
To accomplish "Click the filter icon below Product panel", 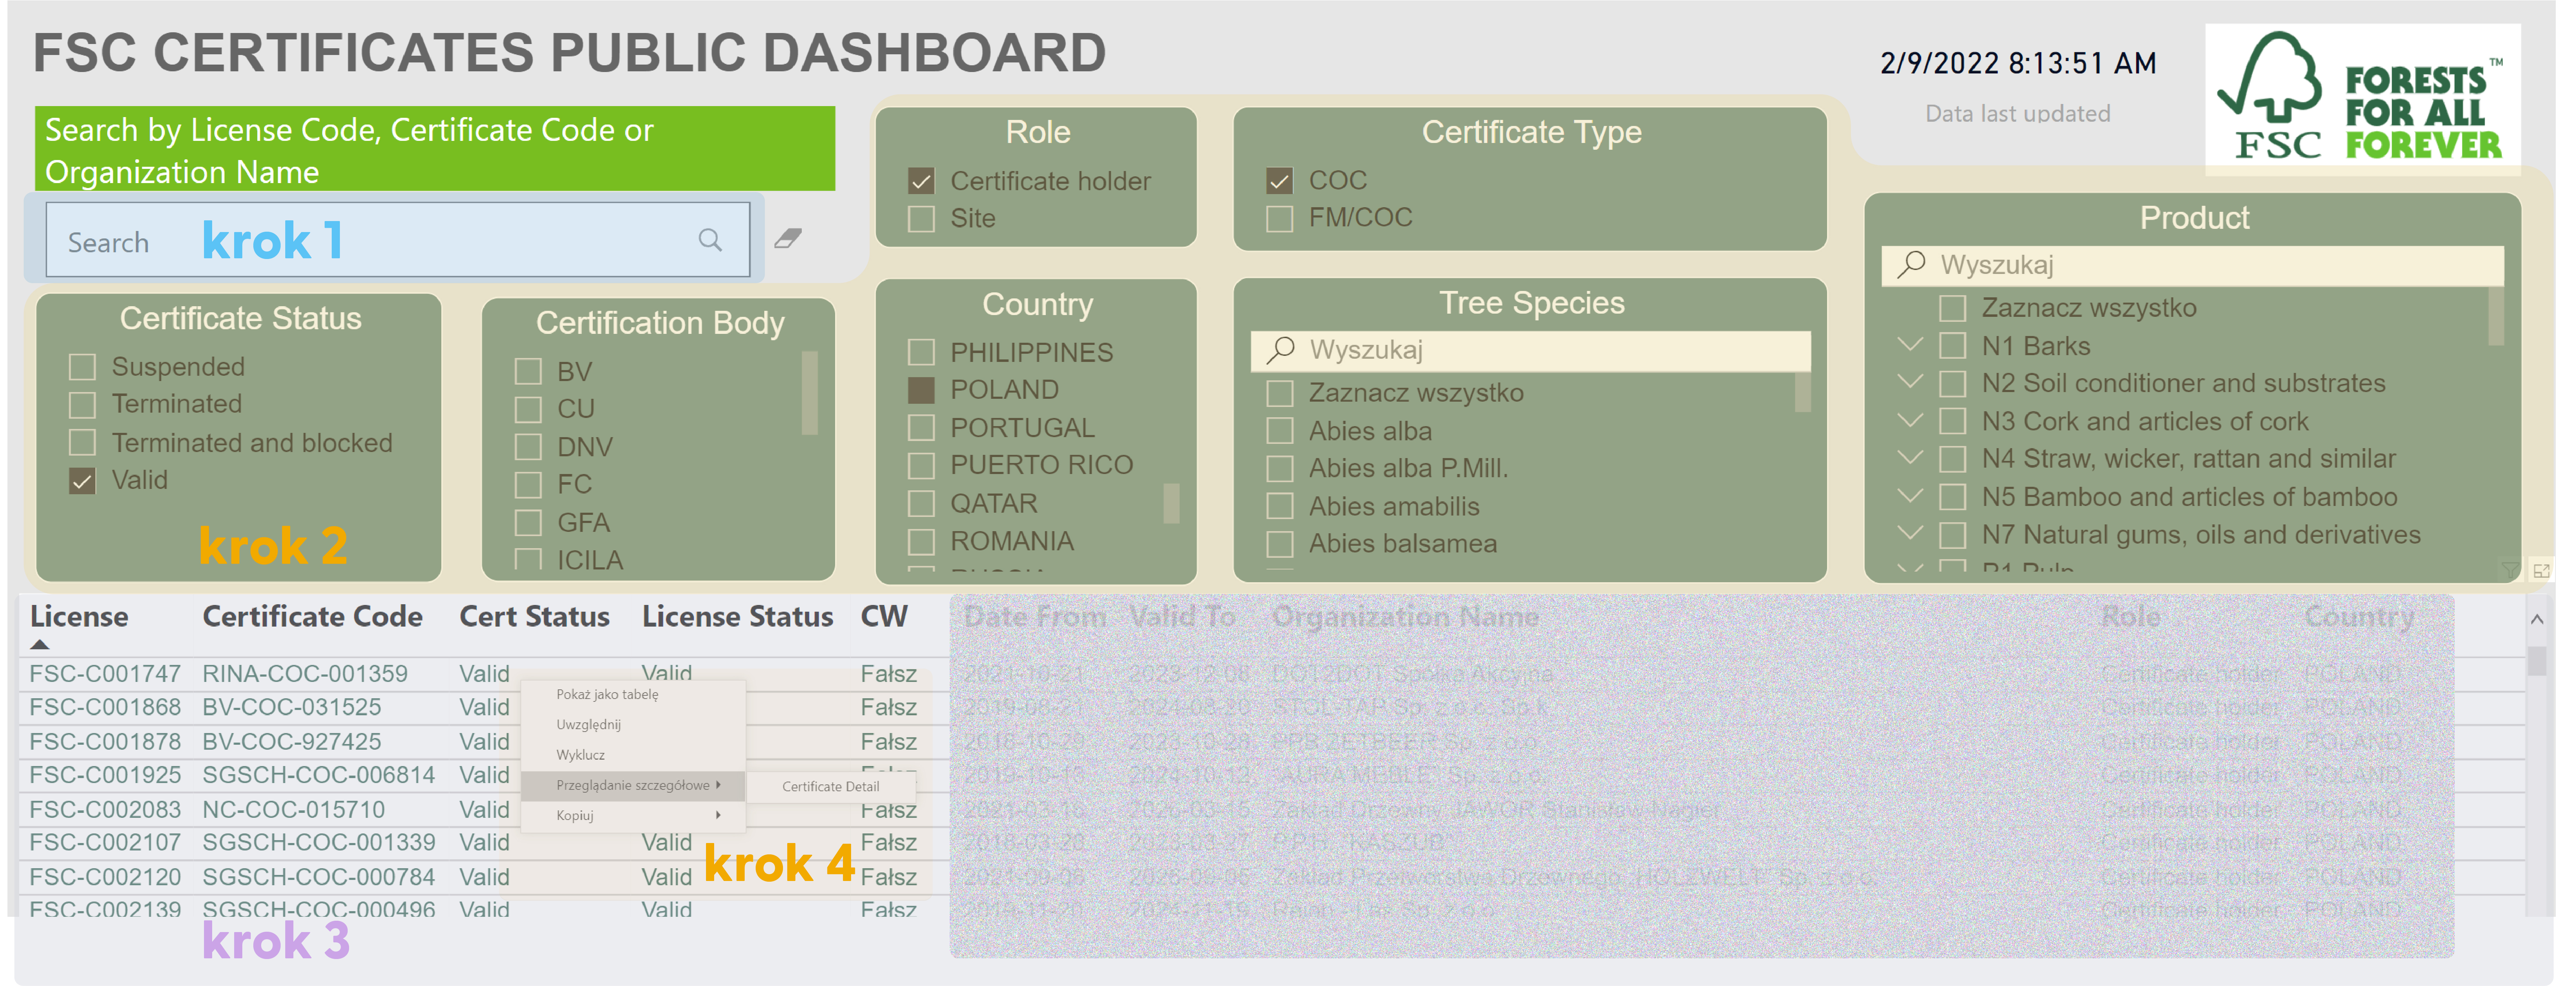I will click(x=2510, y=570).
